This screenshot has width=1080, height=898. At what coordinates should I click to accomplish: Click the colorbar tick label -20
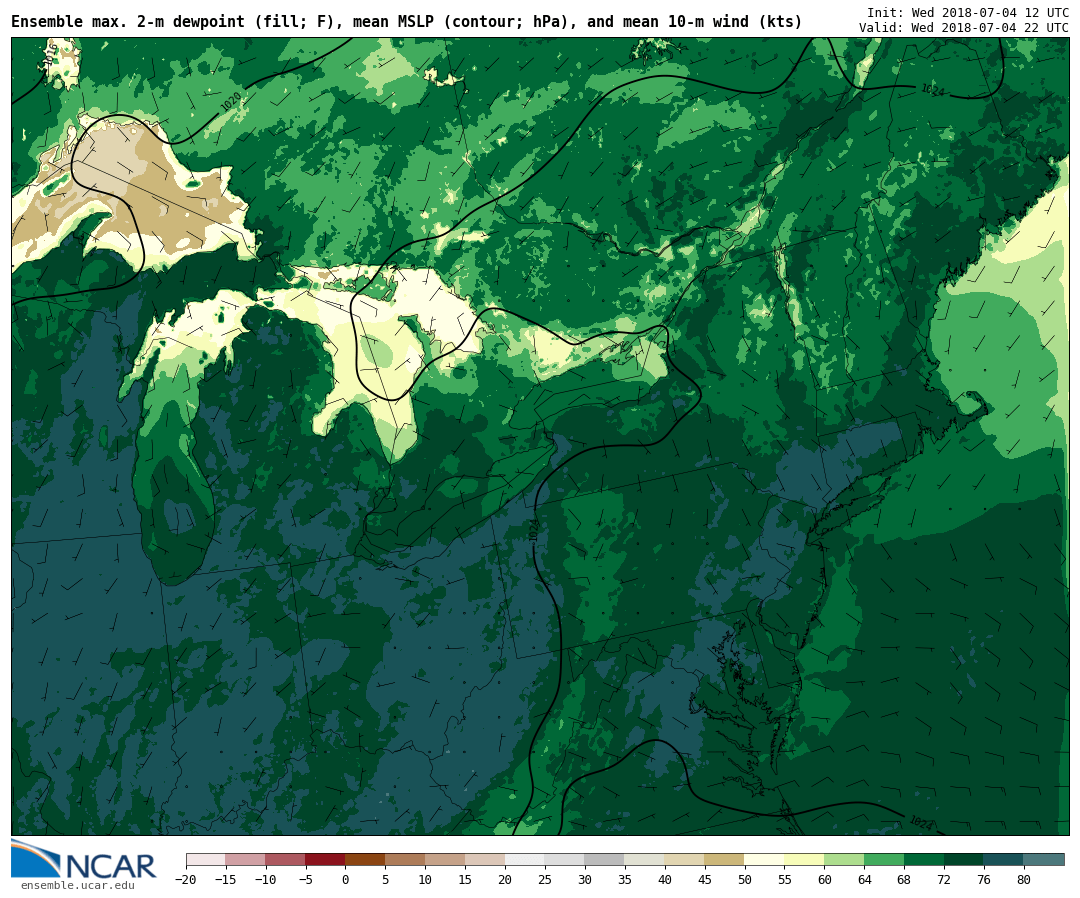[185, 880]
